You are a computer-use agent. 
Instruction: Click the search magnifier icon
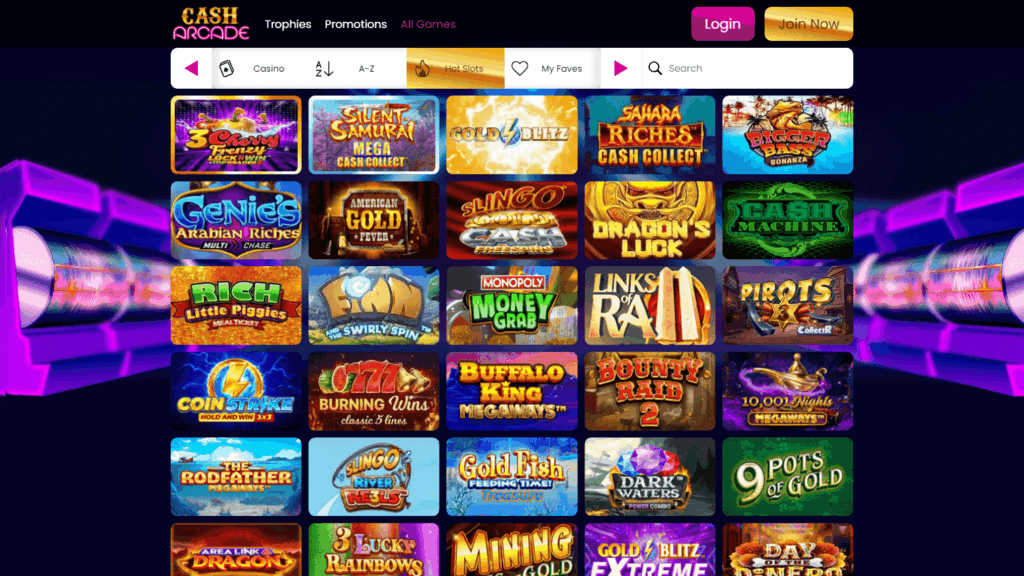[655, 68]
